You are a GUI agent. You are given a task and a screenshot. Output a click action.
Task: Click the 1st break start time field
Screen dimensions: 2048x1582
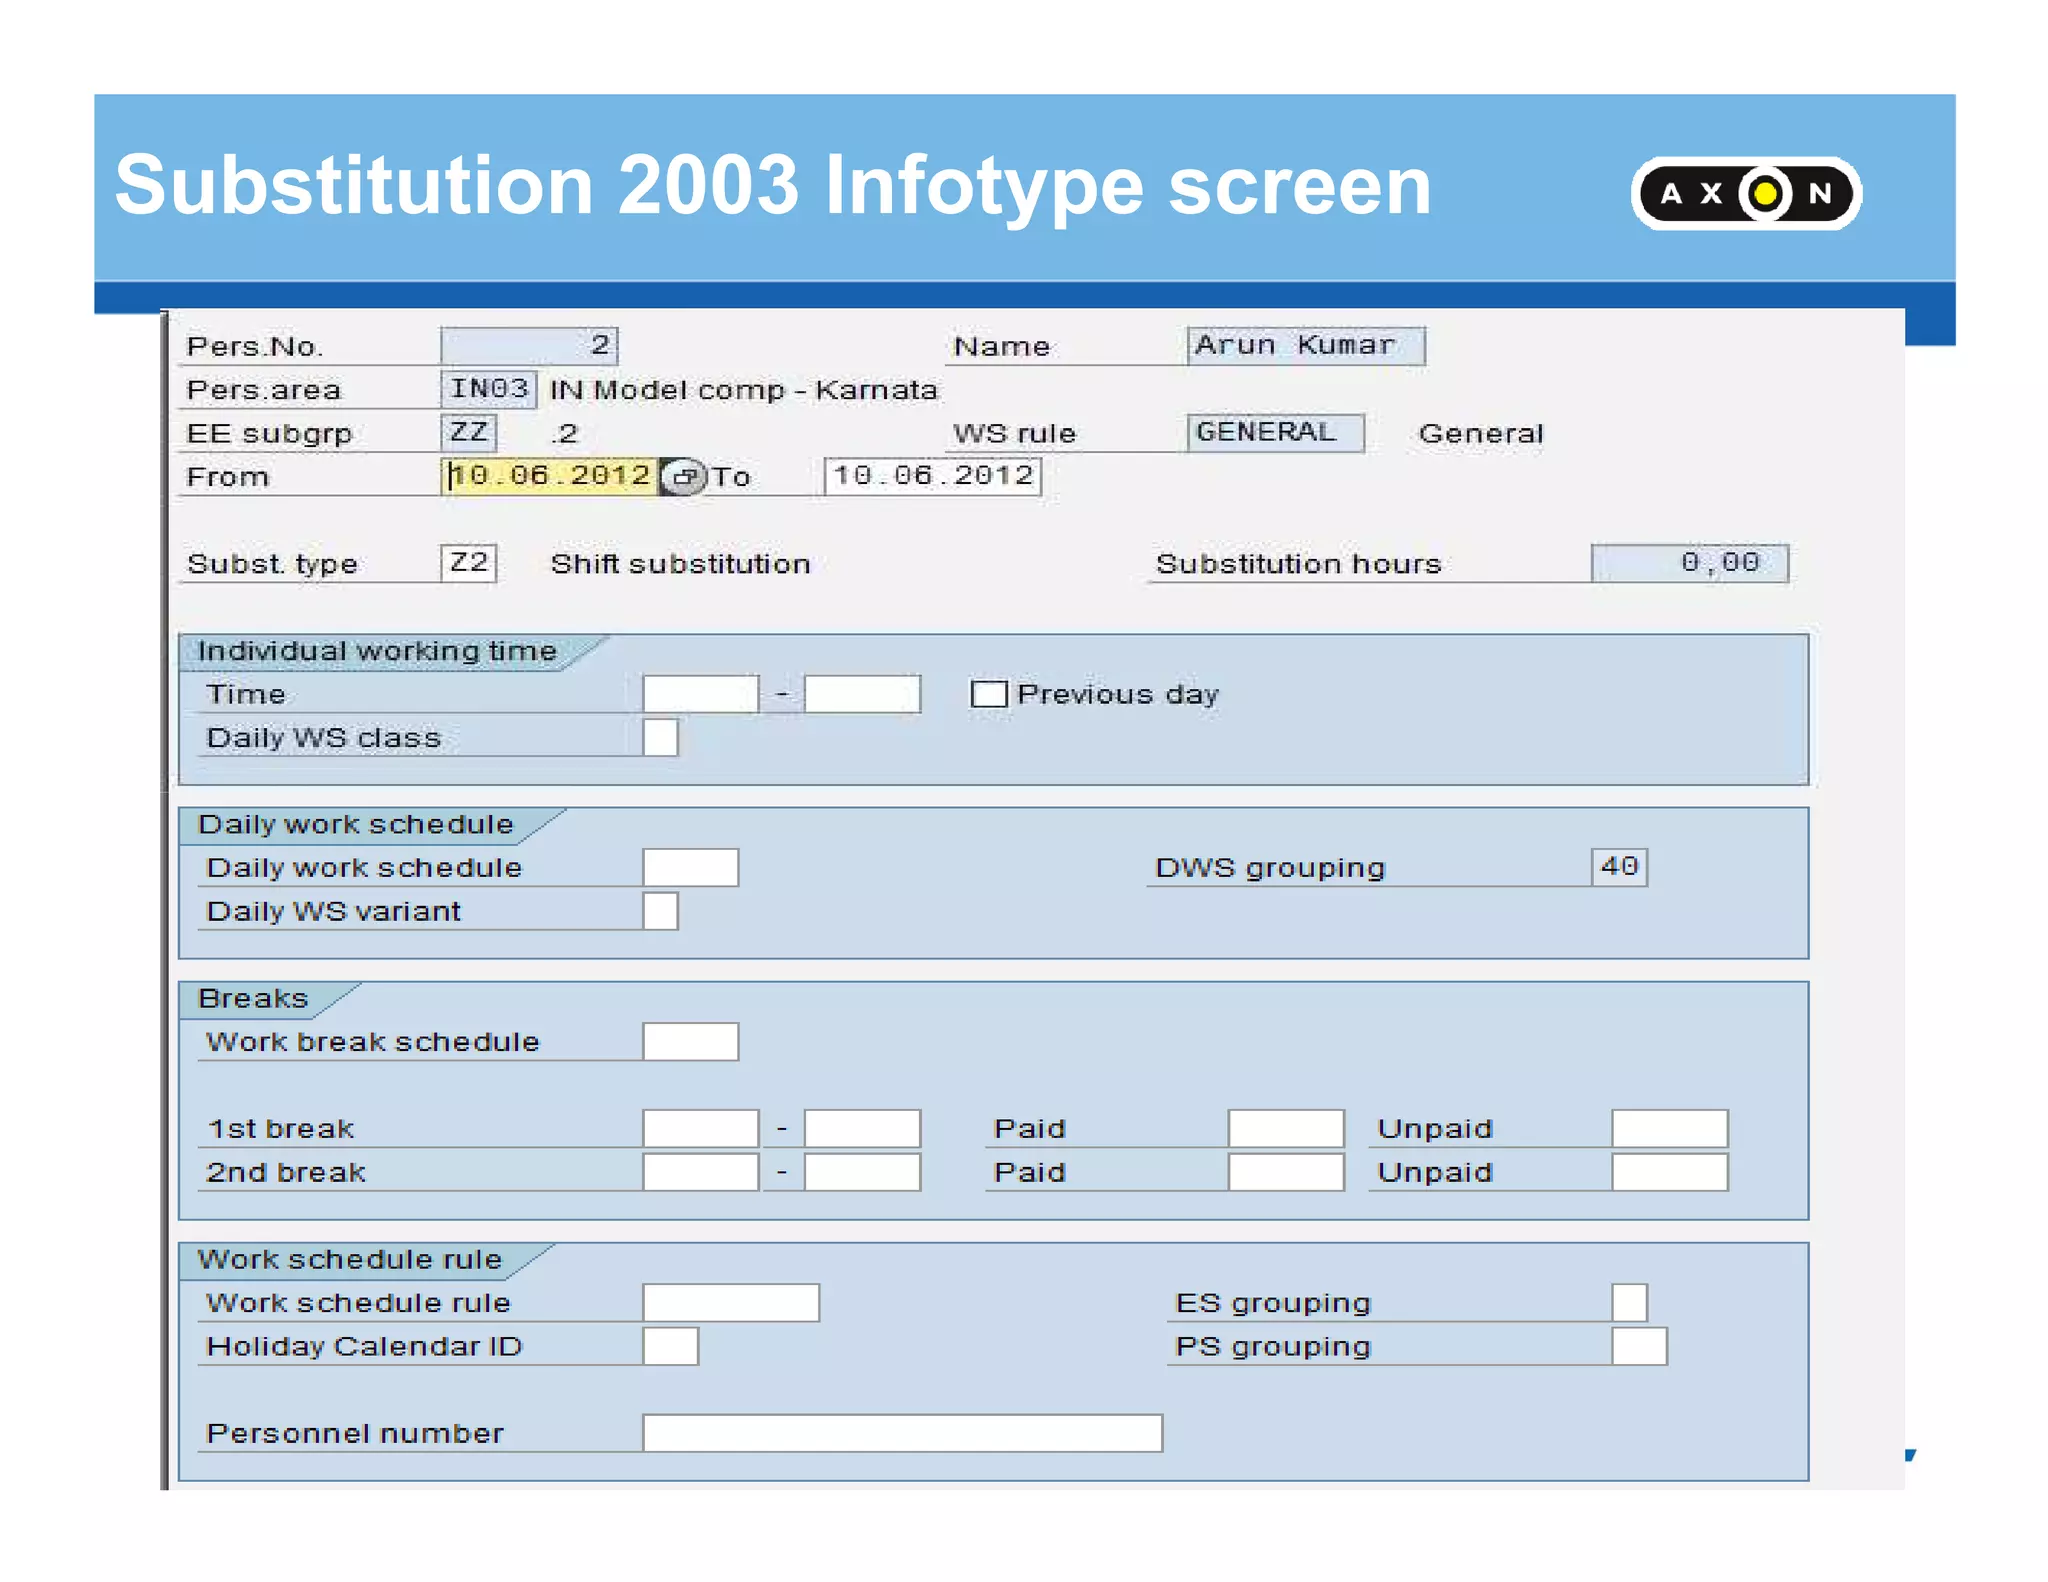[701, 1128]
